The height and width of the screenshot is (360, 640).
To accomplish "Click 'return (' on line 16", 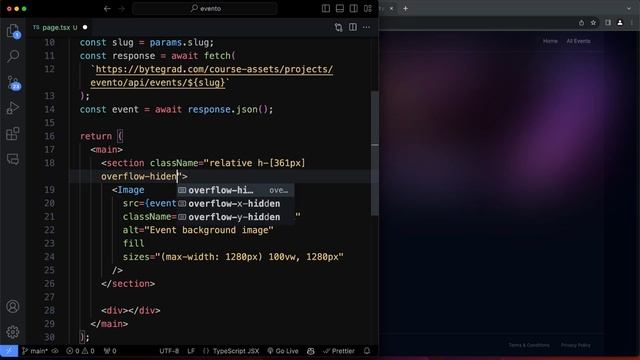I will 101,136.
